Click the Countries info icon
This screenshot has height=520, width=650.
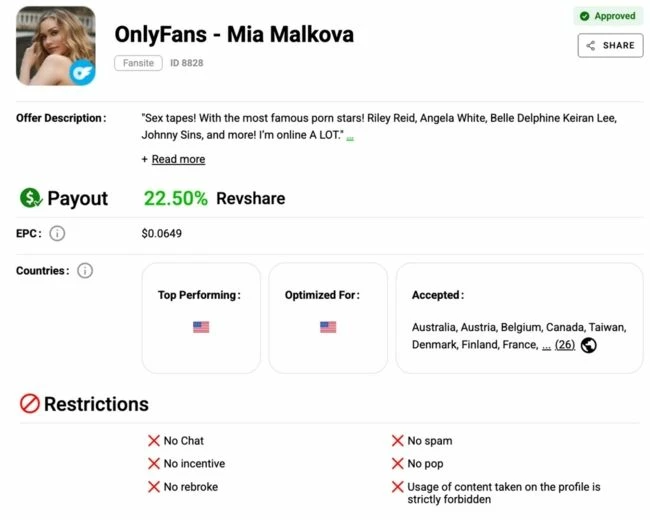pyautogui.click(x=85, y=270)
